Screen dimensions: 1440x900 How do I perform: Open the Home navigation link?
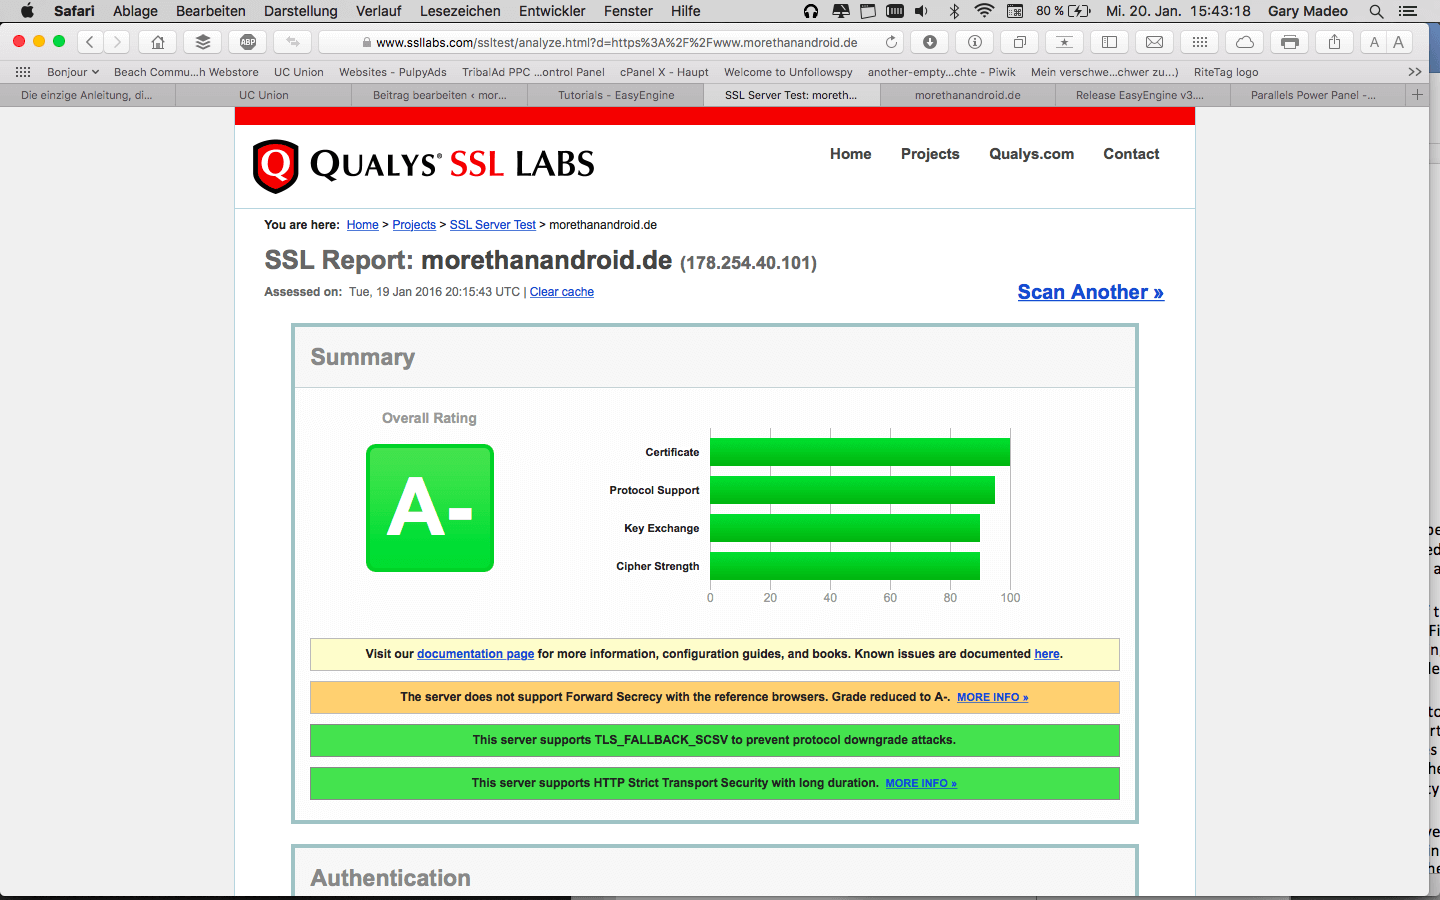tap(850, 154)
